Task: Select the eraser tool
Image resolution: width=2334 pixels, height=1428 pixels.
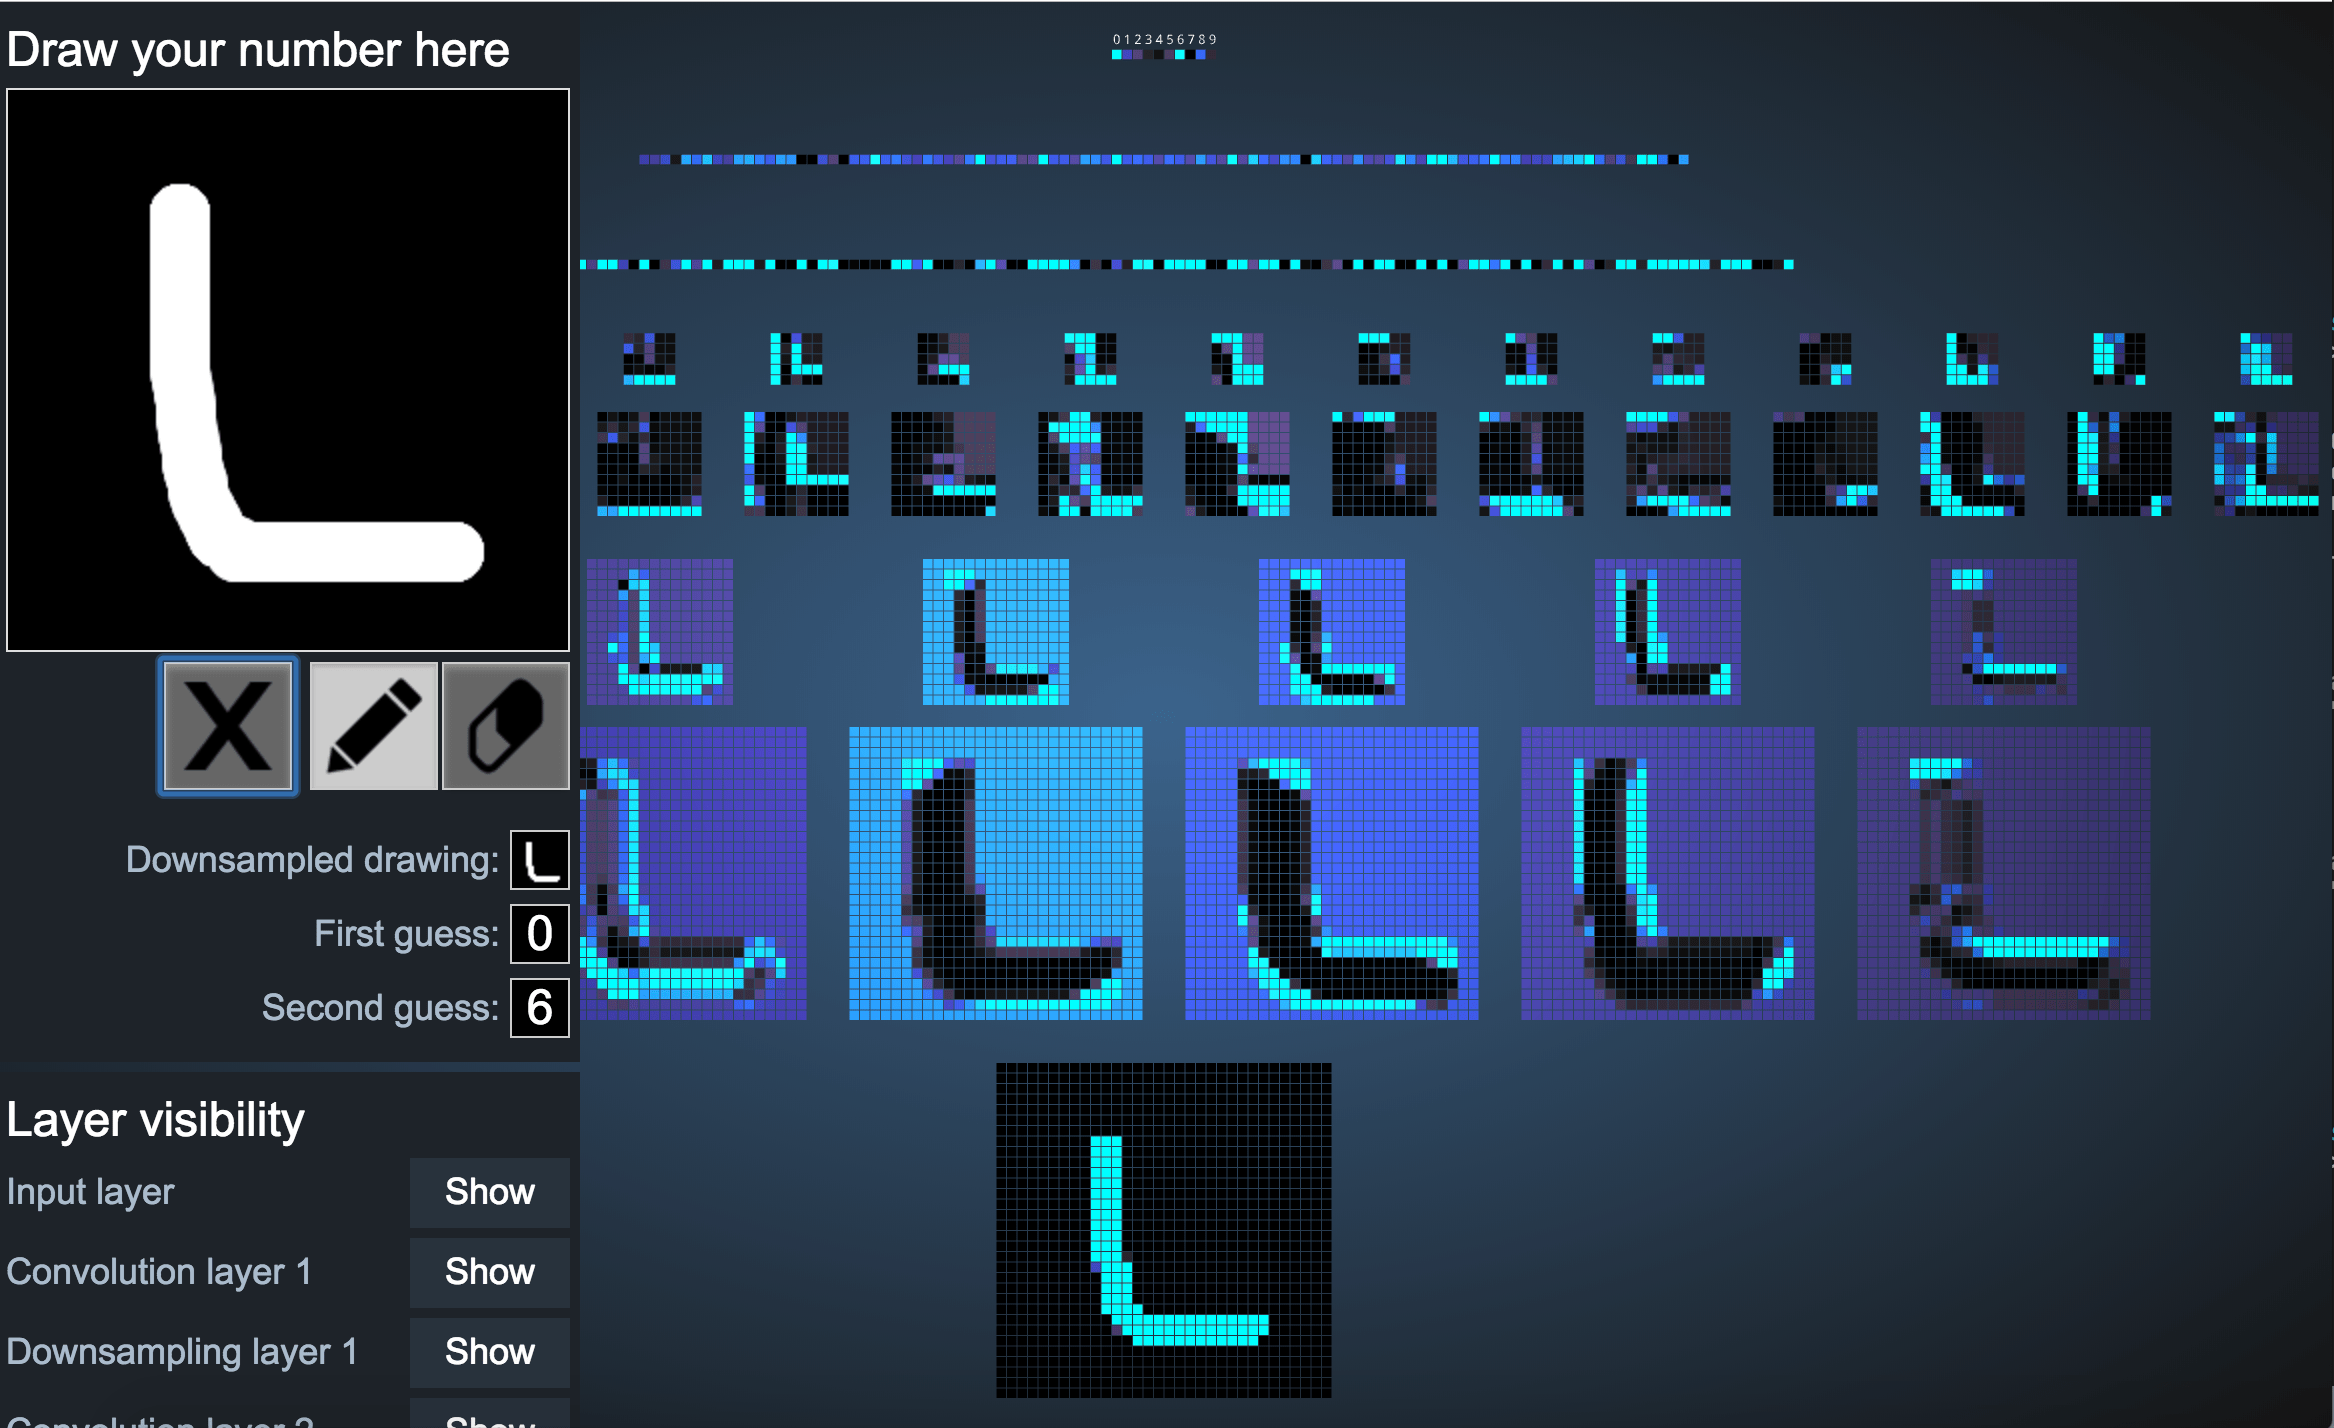Action: (506, 726)
